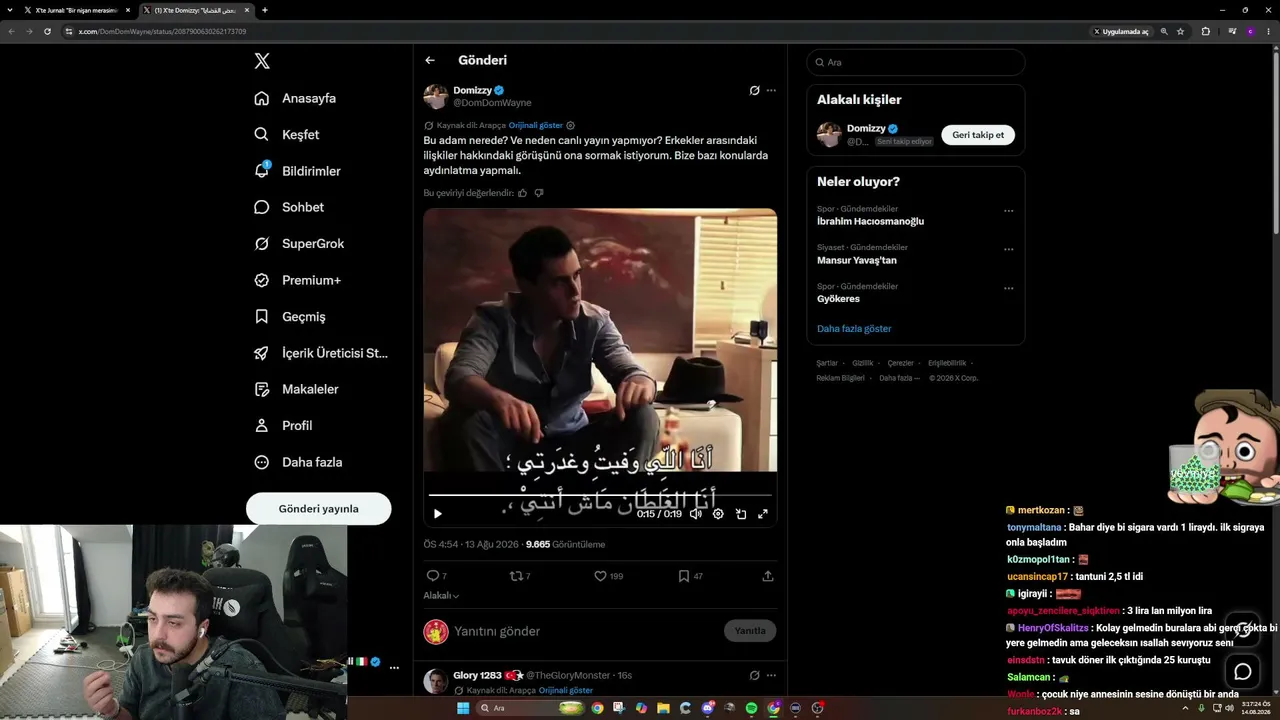The image size is (1280, 720).
Task: Open the İbrahim Hacıosmanoğlu trend
Action: coord(870,221)
